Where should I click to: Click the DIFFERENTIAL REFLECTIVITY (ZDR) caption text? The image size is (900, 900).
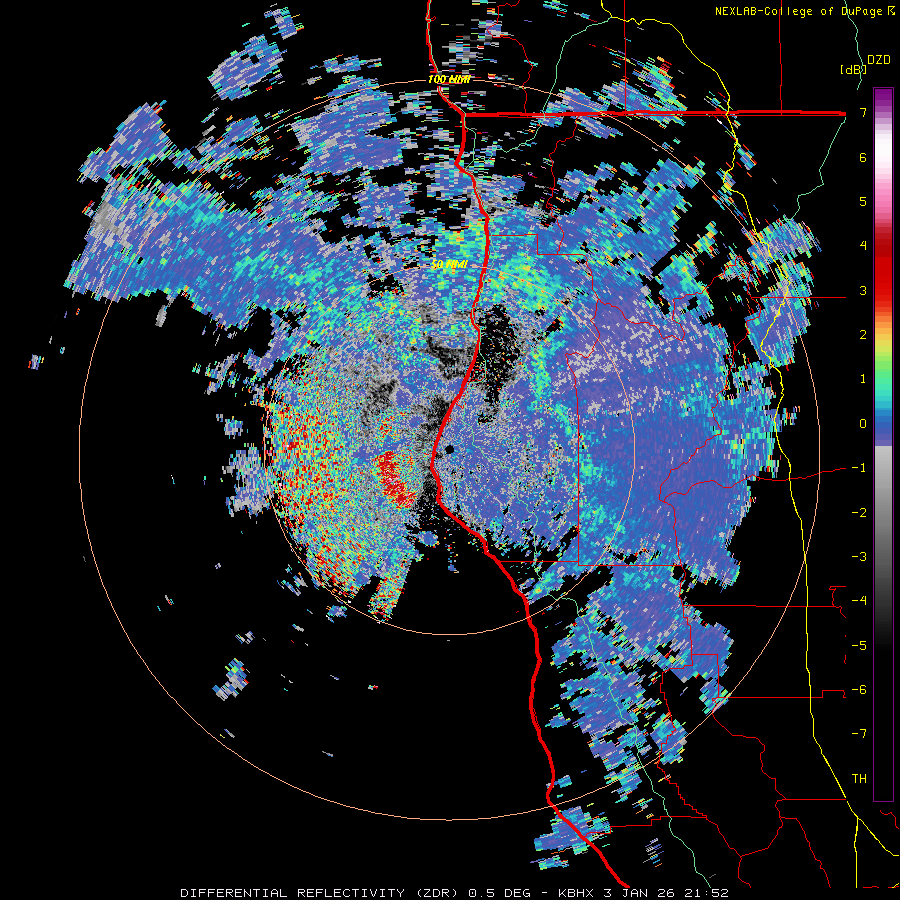321,893
